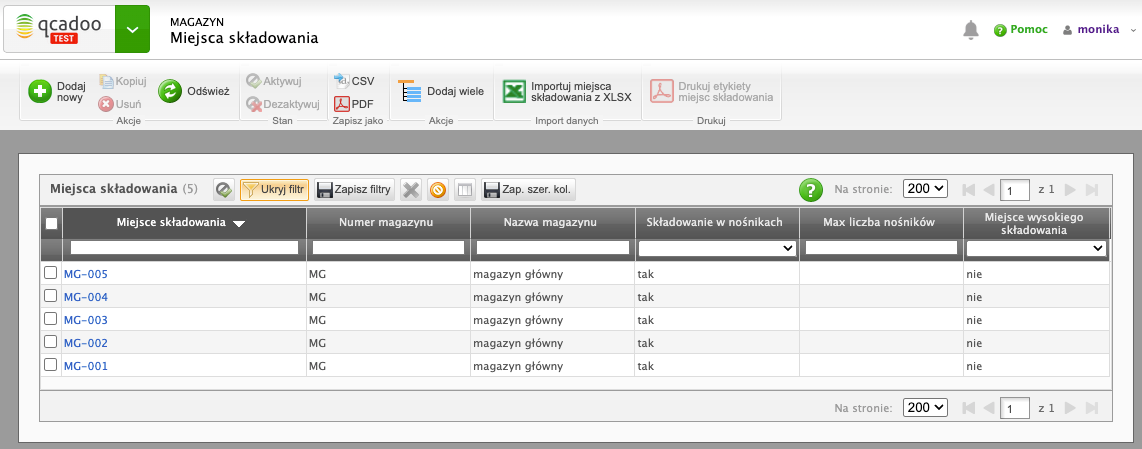The width and height of the screenshot is (1142, 449).
Task: Click Zapisz filtry to save filters
Action: (x=353, y=189)
